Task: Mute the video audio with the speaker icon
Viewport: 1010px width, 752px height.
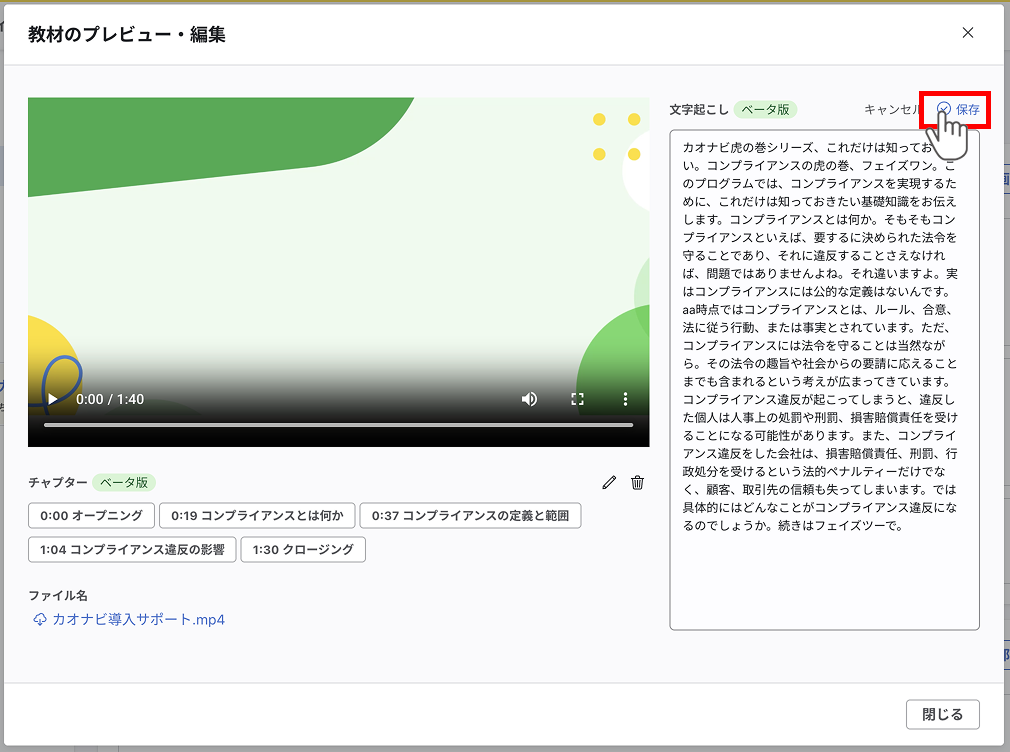Action: point(529,398)
